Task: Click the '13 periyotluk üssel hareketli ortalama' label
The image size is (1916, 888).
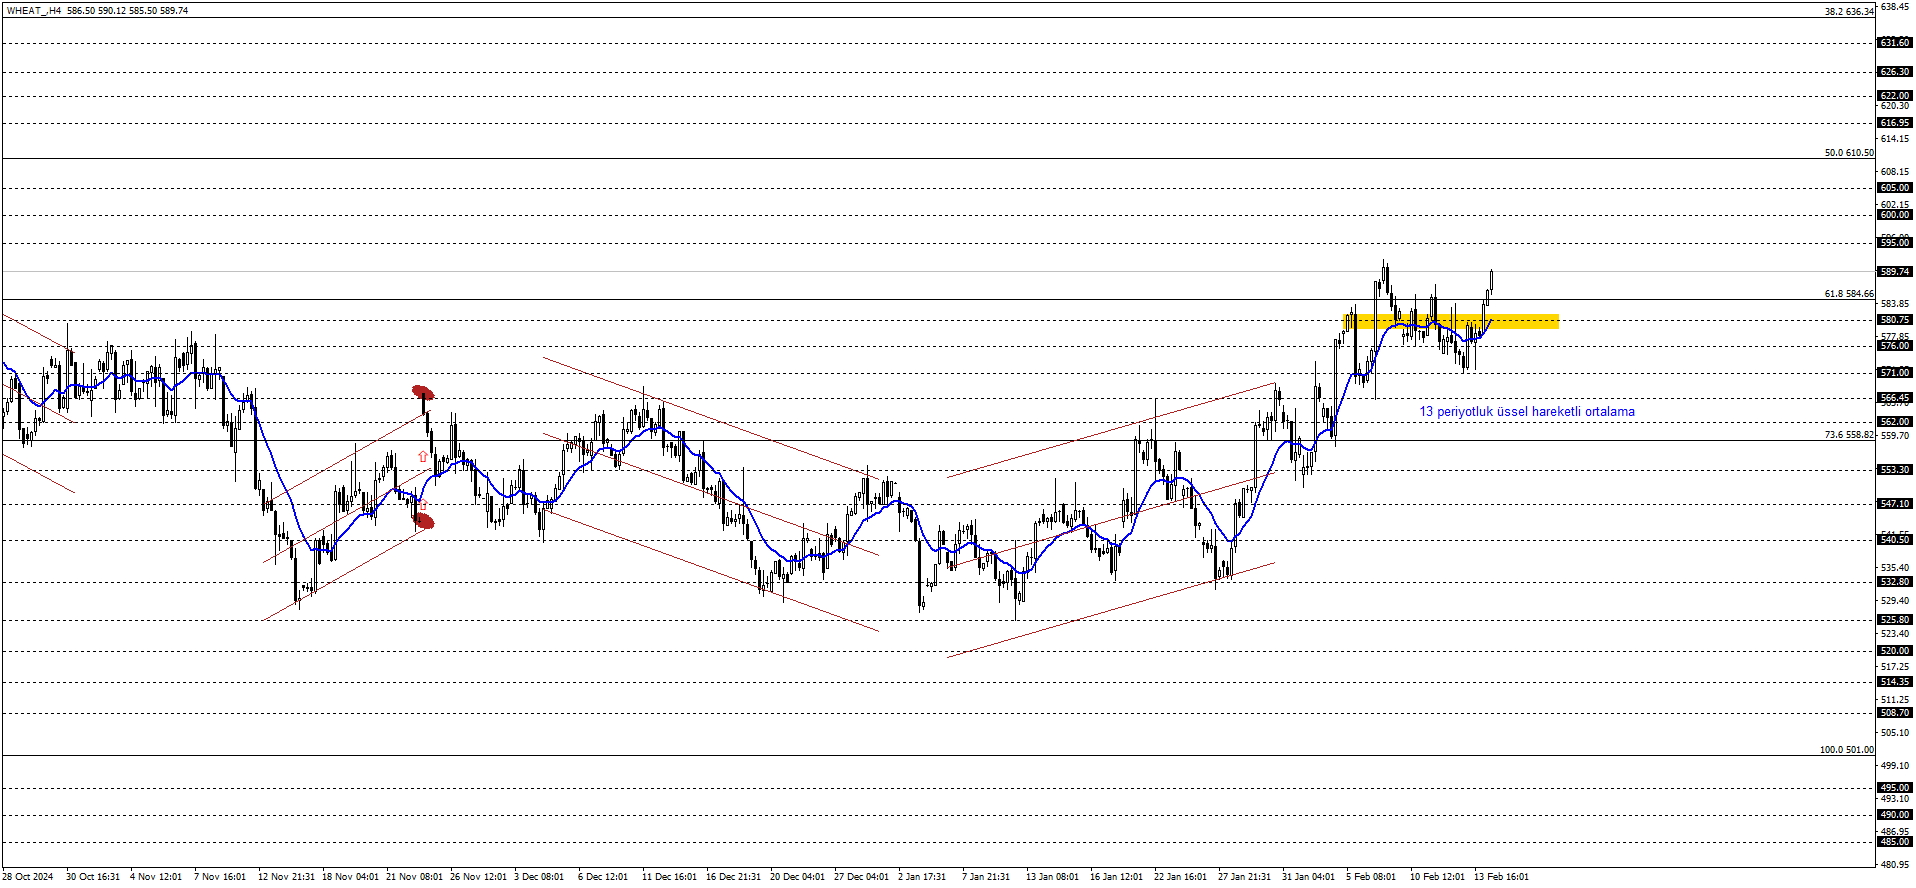Action: (1527, 411)
